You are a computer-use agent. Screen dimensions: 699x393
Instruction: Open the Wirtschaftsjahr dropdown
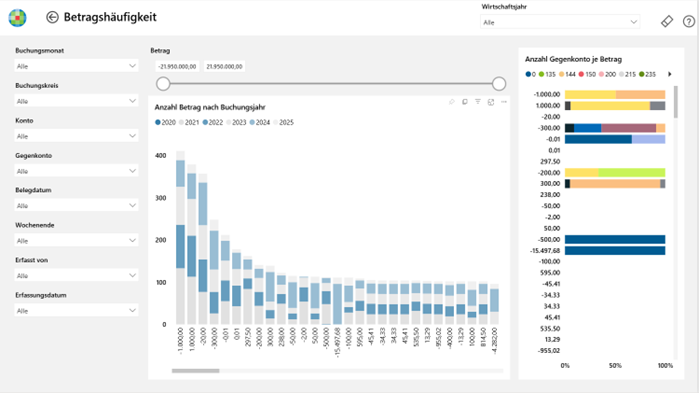tap(560, 22)
